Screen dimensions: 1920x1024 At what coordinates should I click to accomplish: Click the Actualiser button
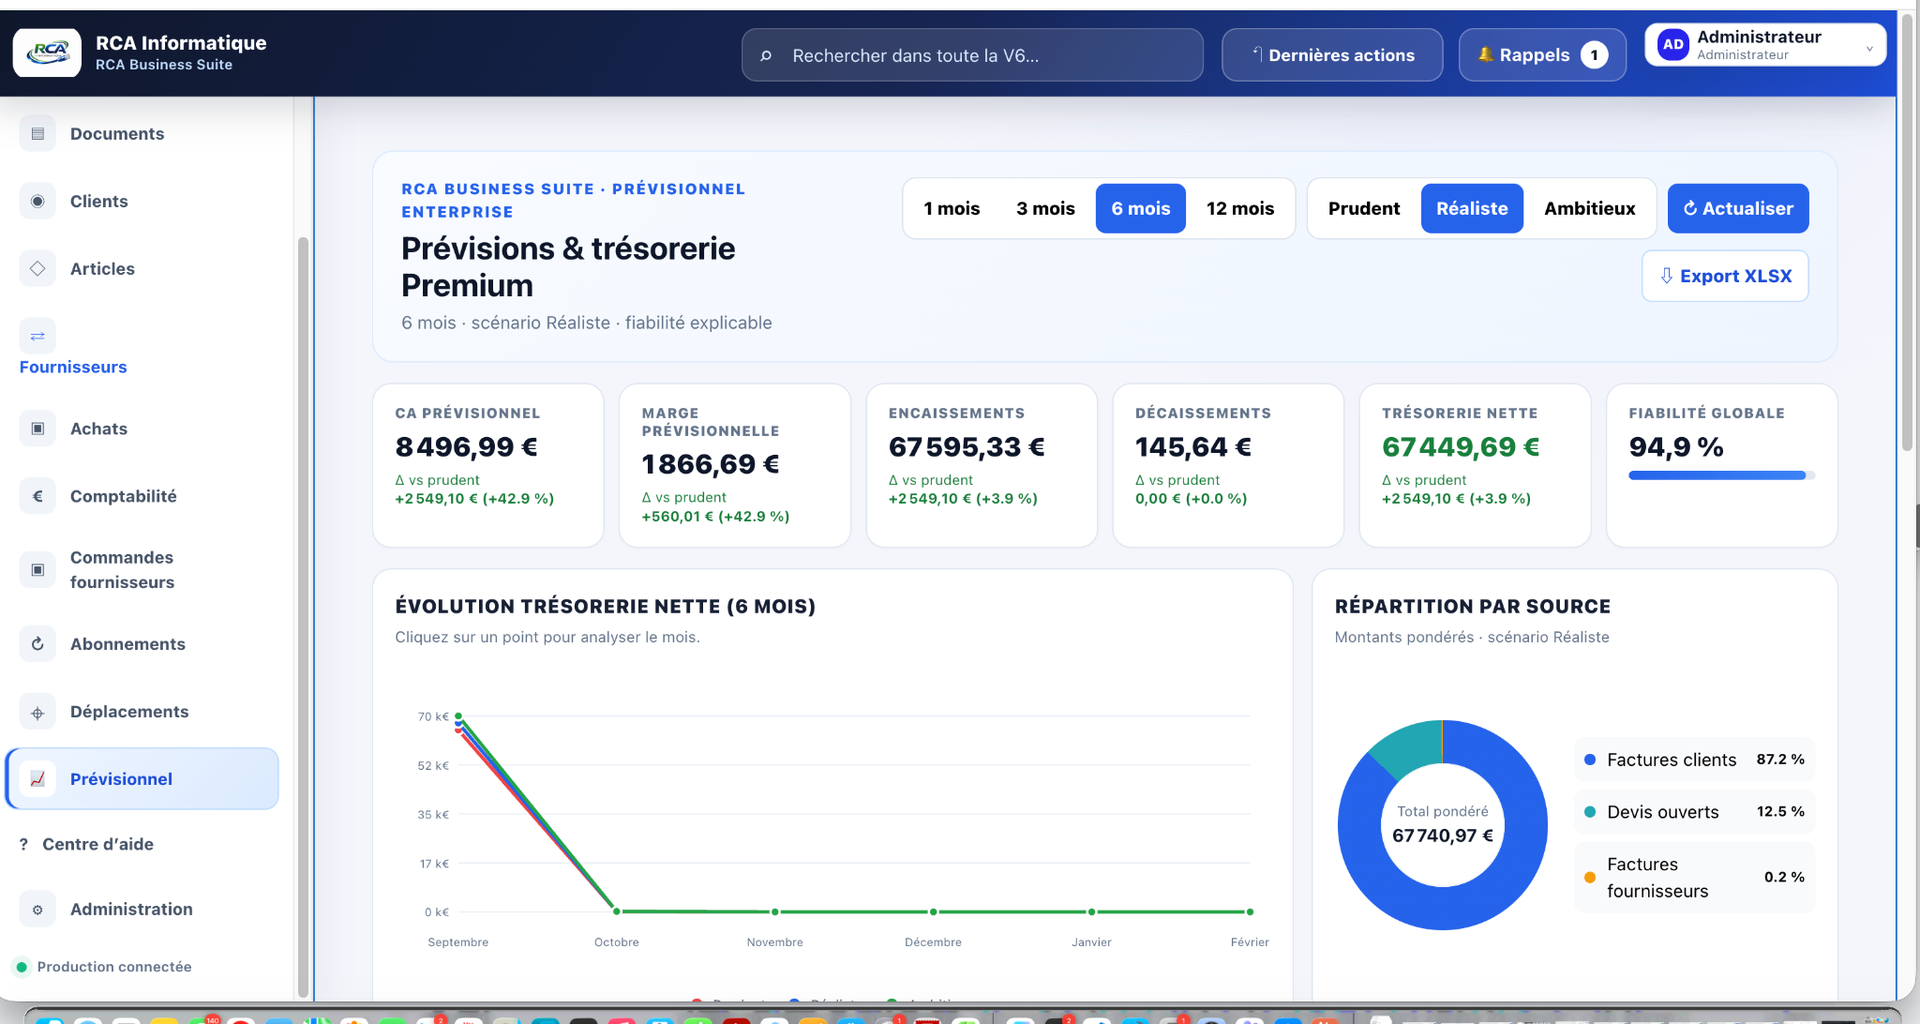click(x=1738, y=208)
